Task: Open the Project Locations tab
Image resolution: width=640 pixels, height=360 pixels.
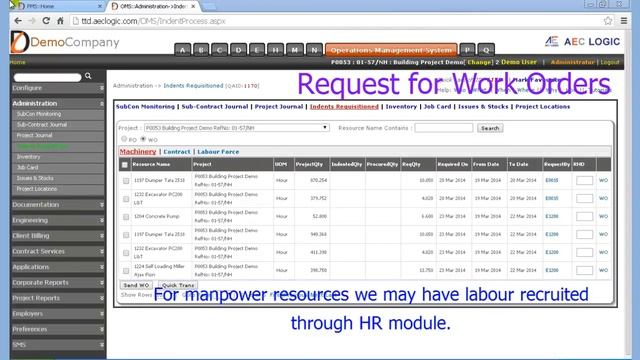Action: pyautogui.click(x=542, y=107)
